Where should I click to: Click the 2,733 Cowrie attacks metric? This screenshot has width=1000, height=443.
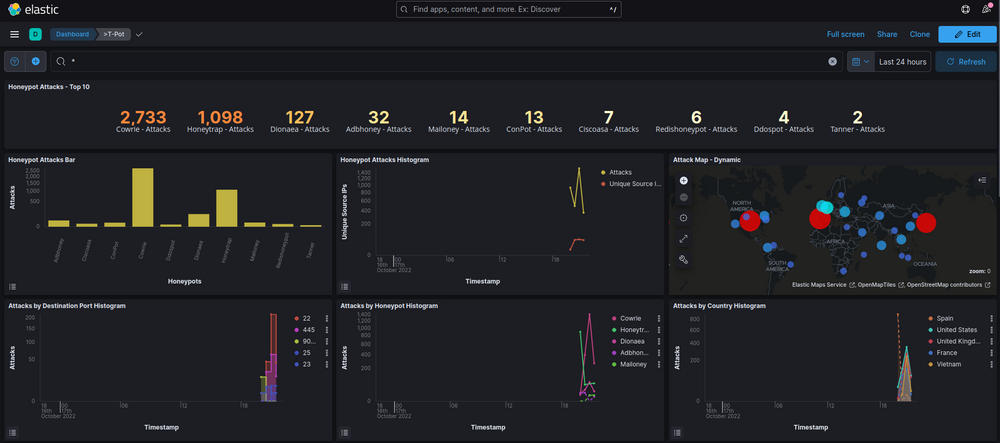click(142, 121)
